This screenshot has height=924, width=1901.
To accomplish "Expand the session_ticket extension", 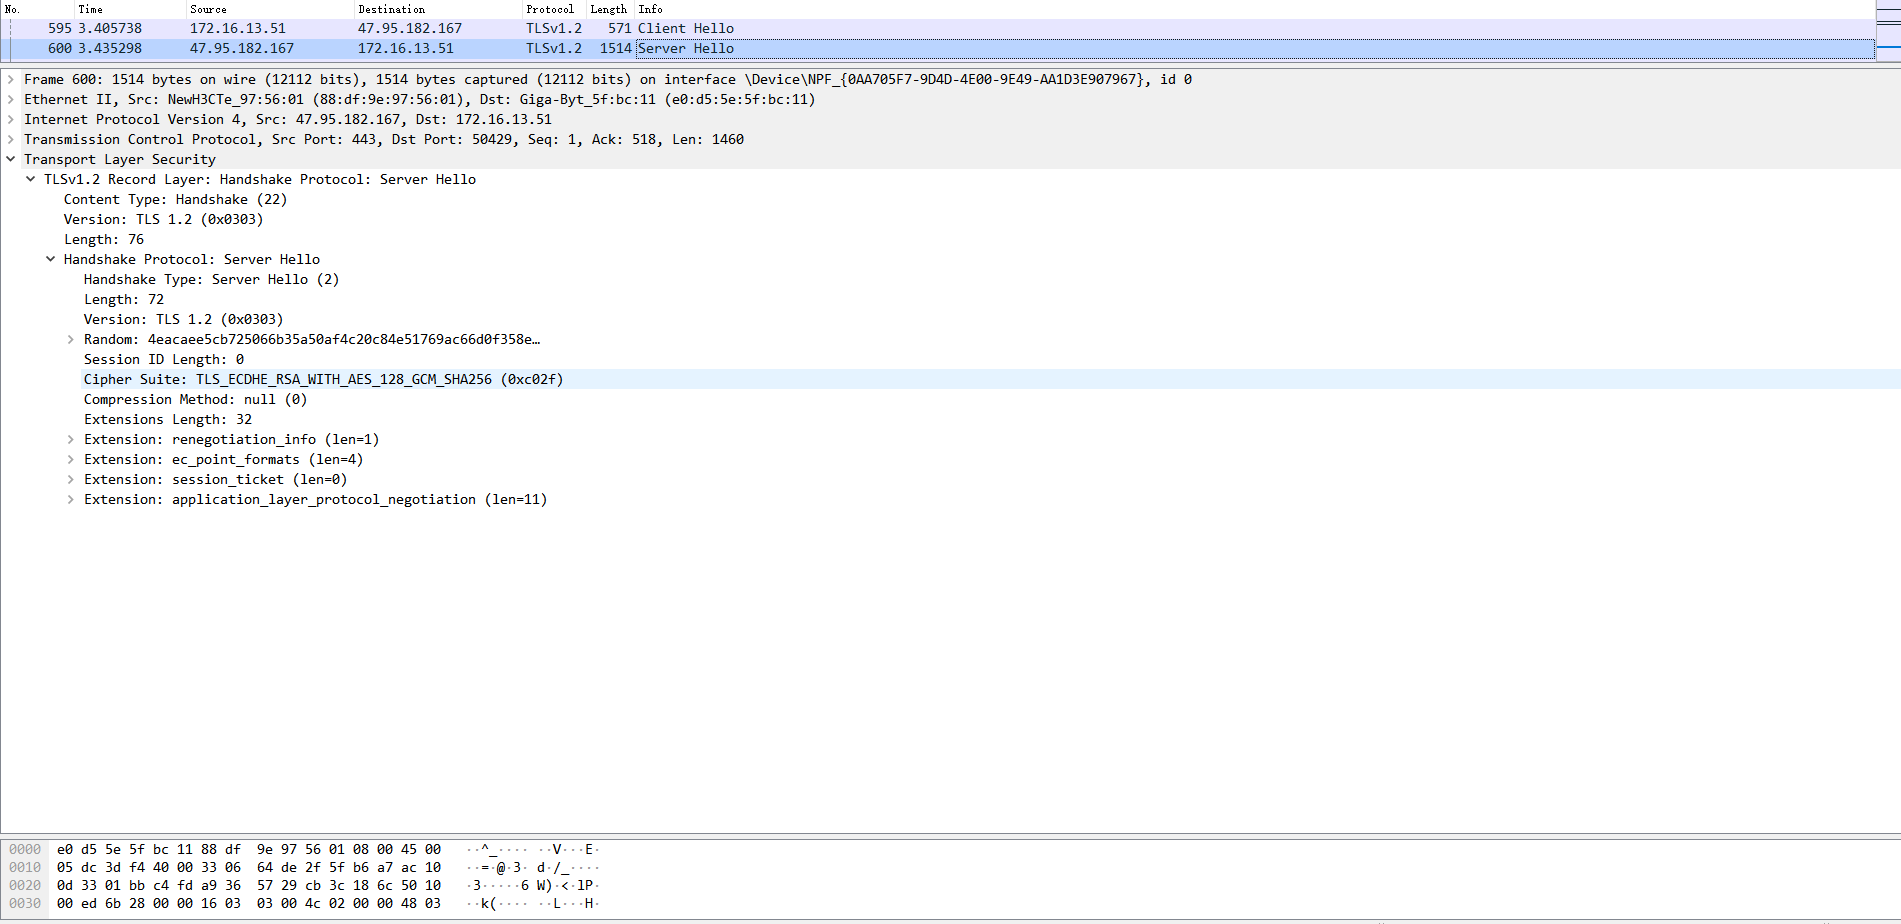I will coord(71,479).
